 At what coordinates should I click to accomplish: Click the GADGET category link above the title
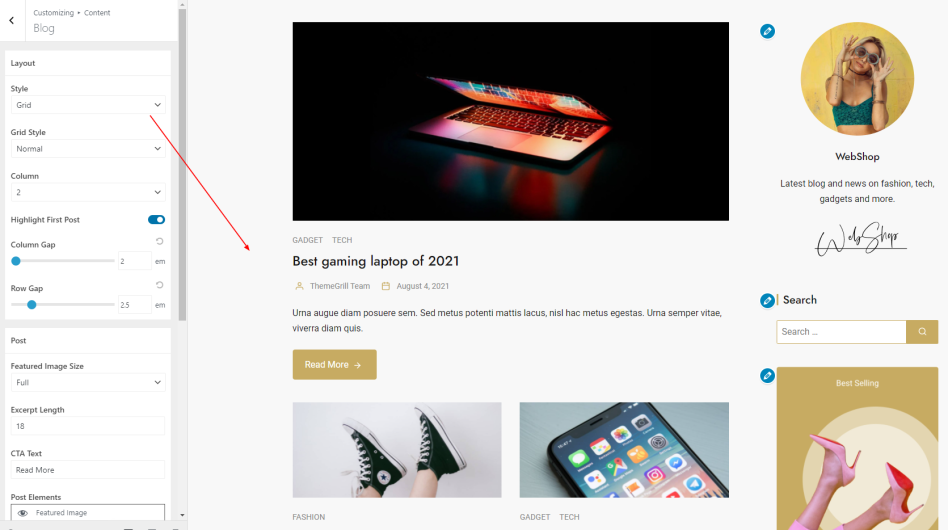[x=307, y=240]
